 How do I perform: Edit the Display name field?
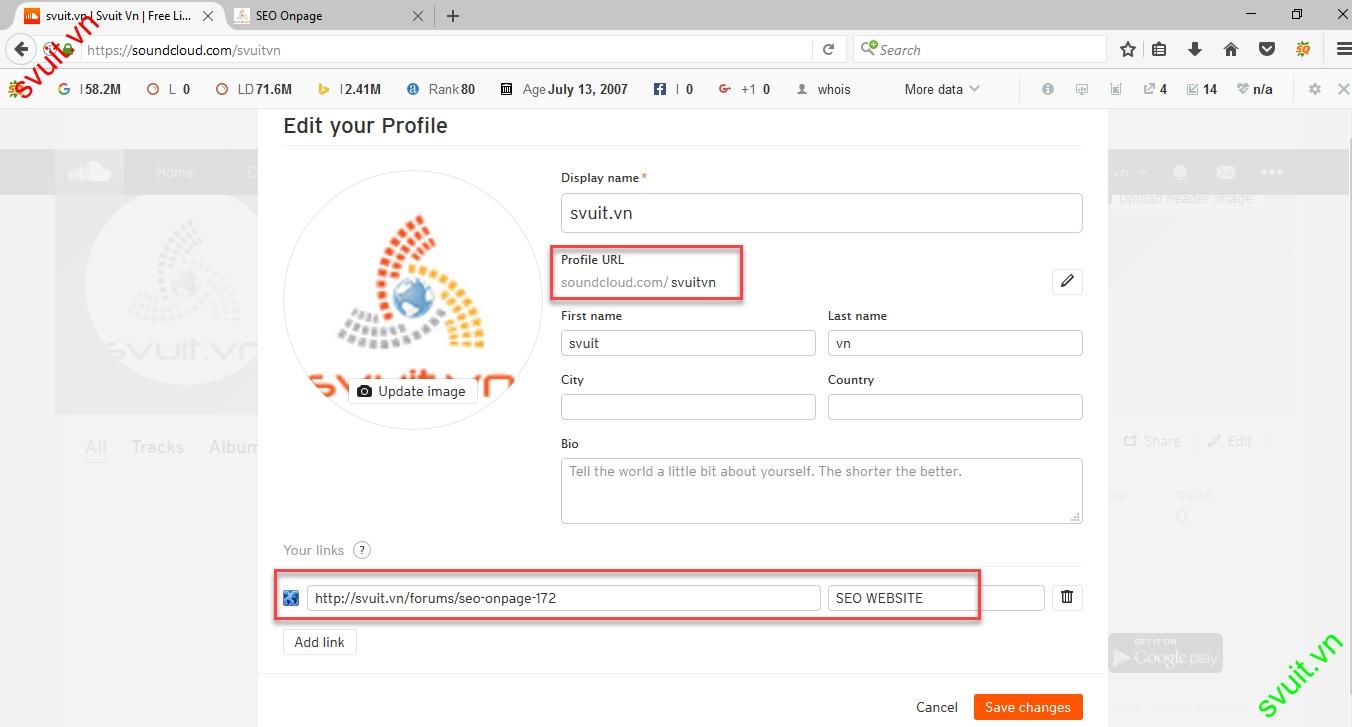(x=822, y=213)
